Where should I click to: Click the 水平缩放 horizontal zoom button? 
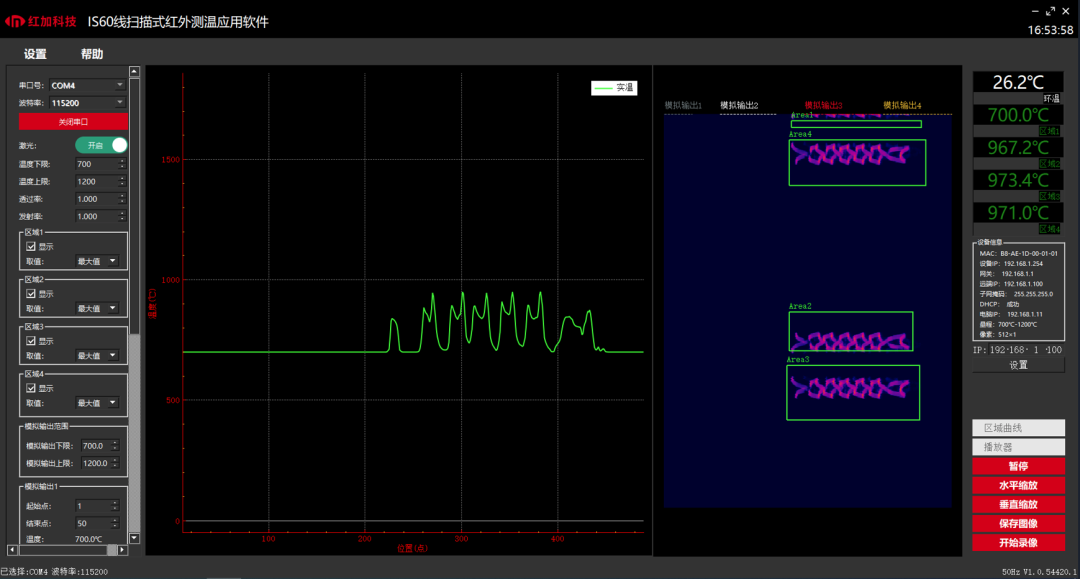(x=1018, y=486)
